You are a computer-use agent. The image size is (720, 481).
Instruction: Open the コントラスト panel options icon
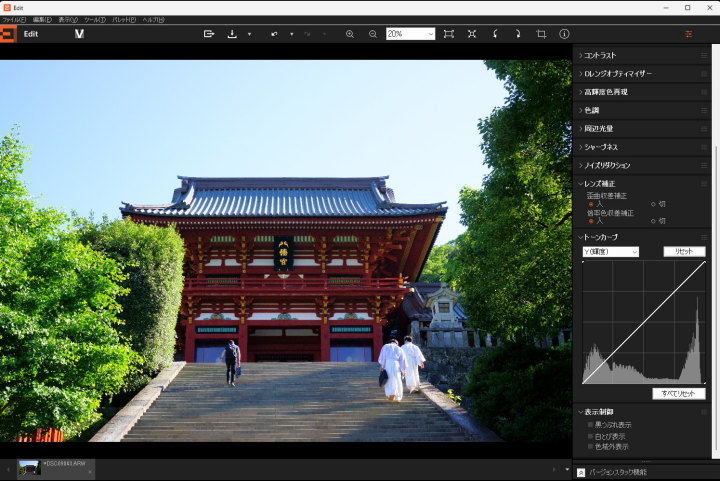[704, 55]
